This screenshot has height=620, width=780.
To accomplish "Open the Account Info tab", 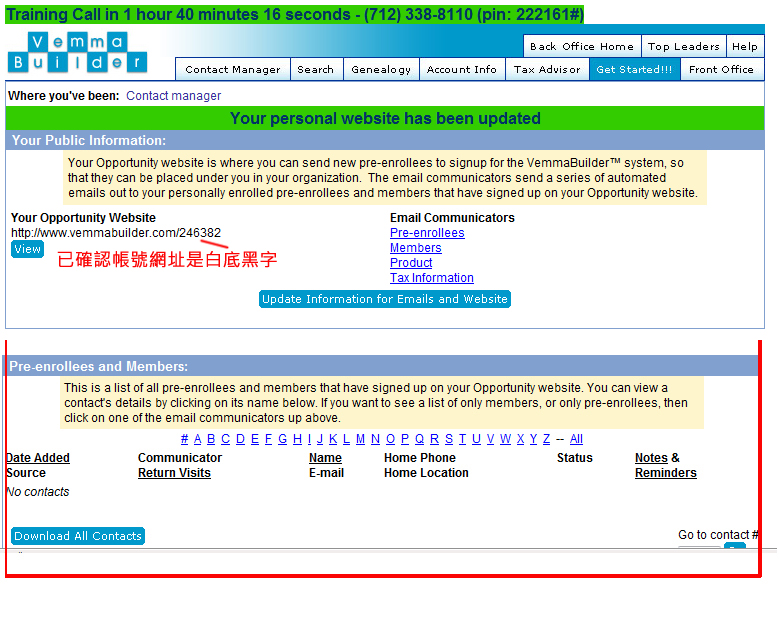I will 462,69.
